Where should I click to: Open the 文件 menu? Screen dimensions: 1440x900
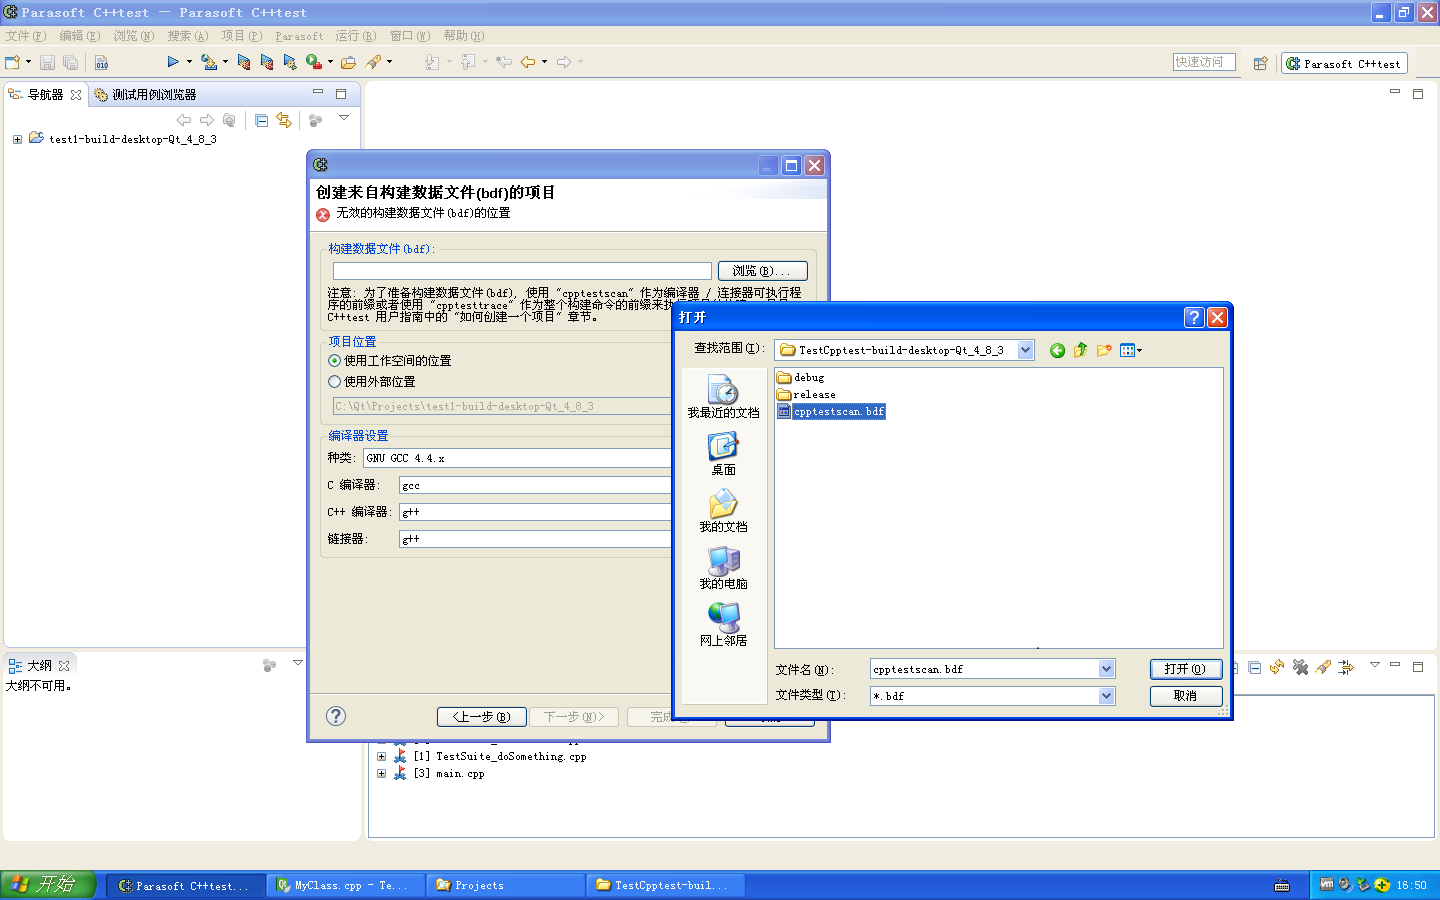click(26, 36)
